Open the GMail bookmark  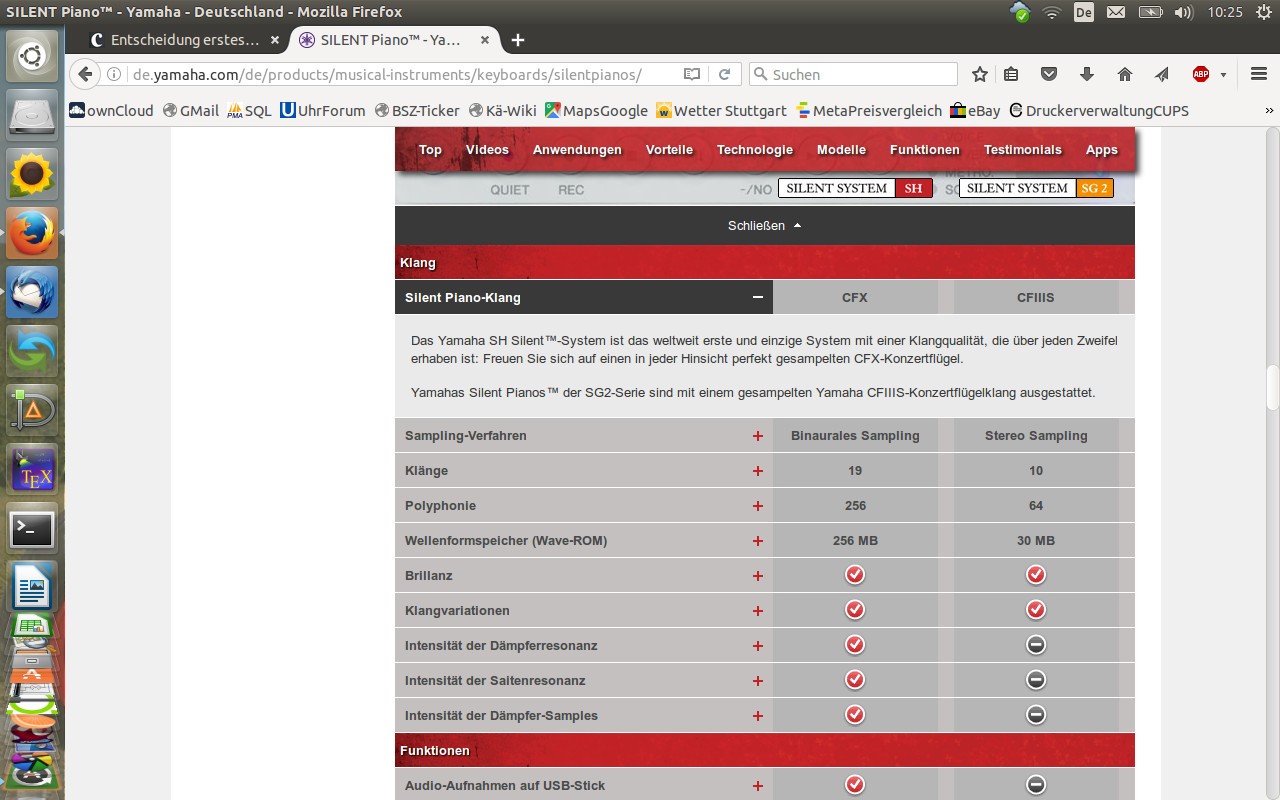pos(191,111)
